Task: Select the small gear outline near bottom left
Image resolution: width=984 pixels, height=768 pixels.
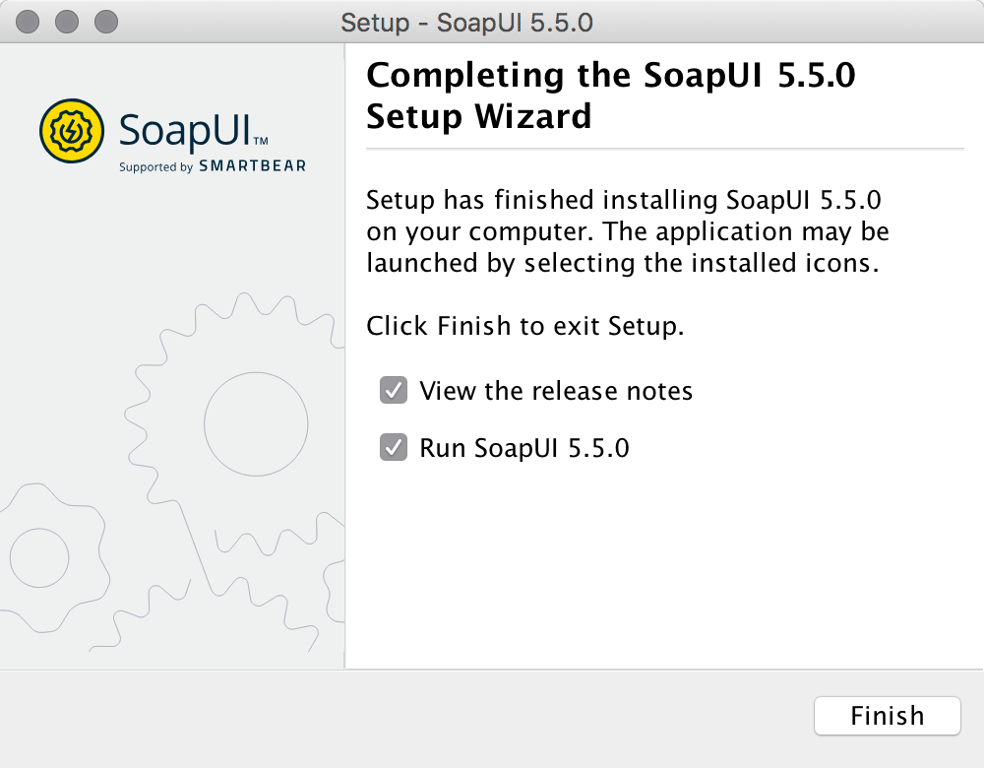Action: pos(40,558)
